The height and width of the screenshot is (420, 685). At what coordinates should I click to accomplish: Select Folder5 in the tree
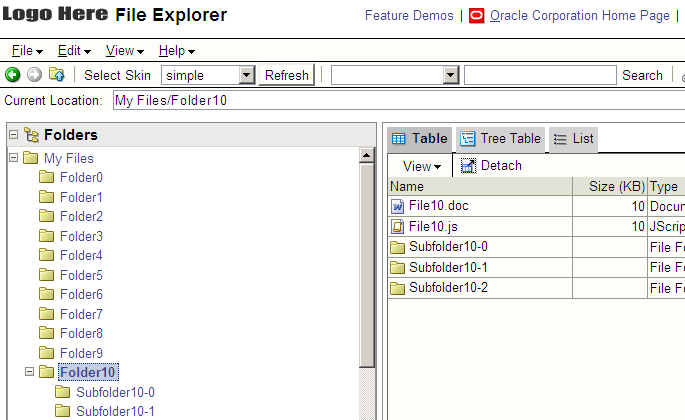click(x=81, y=275)
